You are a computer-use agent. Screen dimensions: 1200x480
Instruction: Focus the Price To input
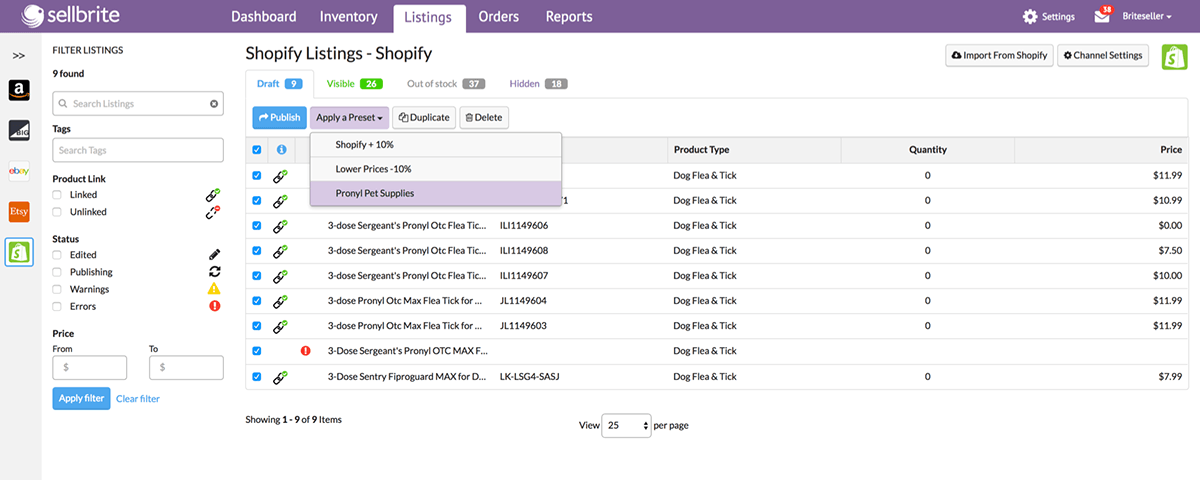(x=186, y=368)
